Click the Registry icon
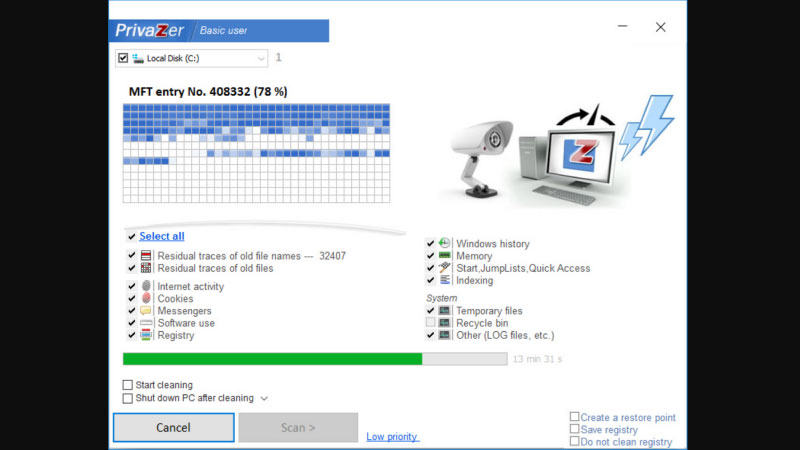 coord(146,335)
